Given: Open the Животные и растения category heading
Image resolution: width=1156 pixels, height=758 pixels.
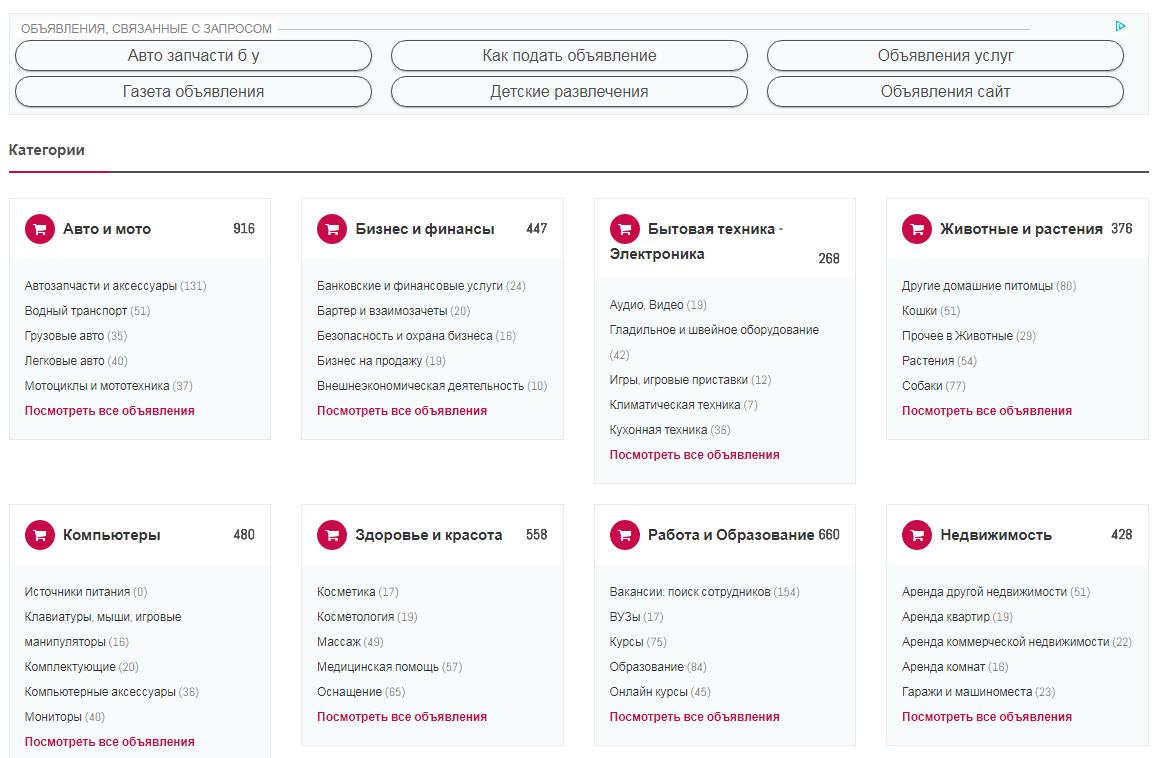Looking at the screenshot, I should pyautogui.click(x=1021, y=229).
